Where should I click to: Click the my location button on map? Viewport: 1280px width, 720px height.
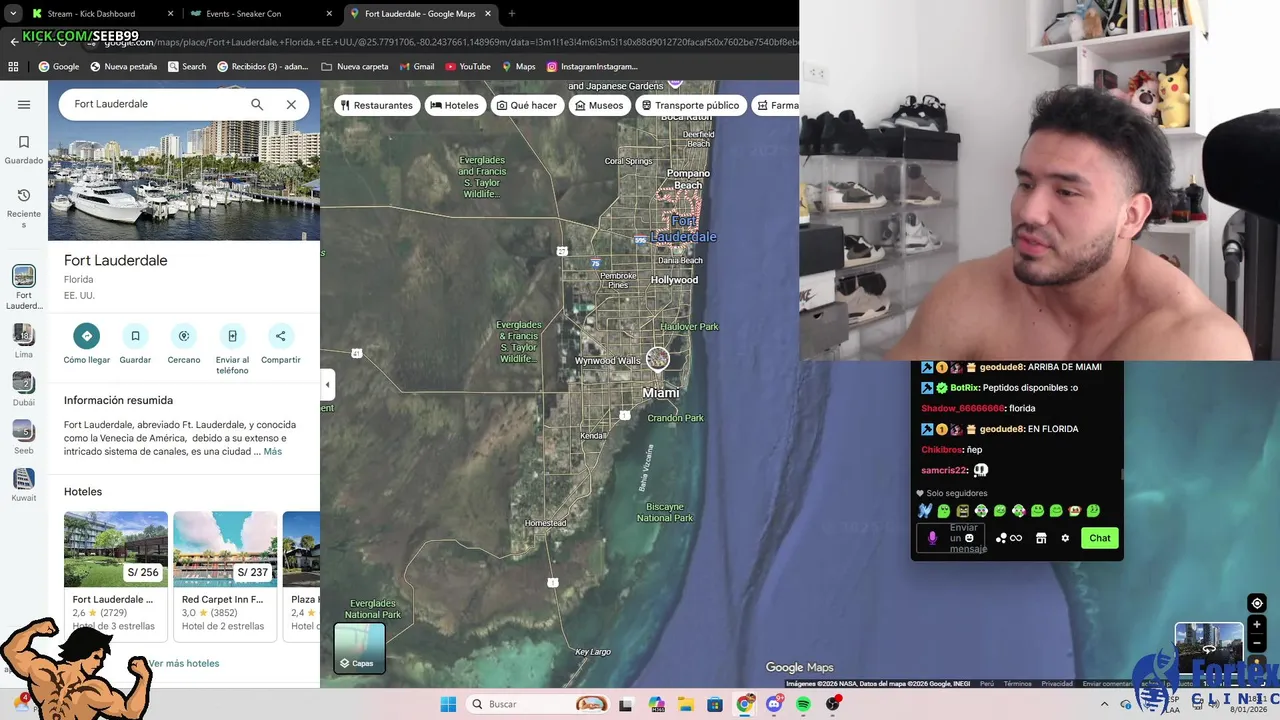point(1257,603)
